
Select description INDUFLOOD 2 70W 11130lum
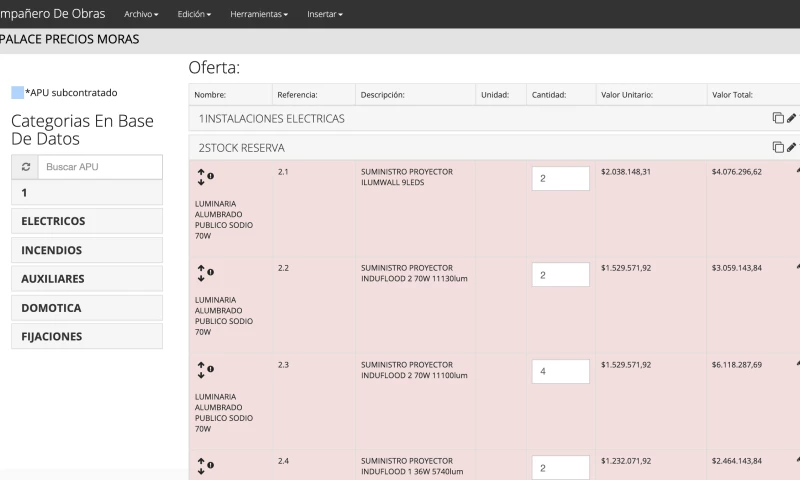(414, 279)
